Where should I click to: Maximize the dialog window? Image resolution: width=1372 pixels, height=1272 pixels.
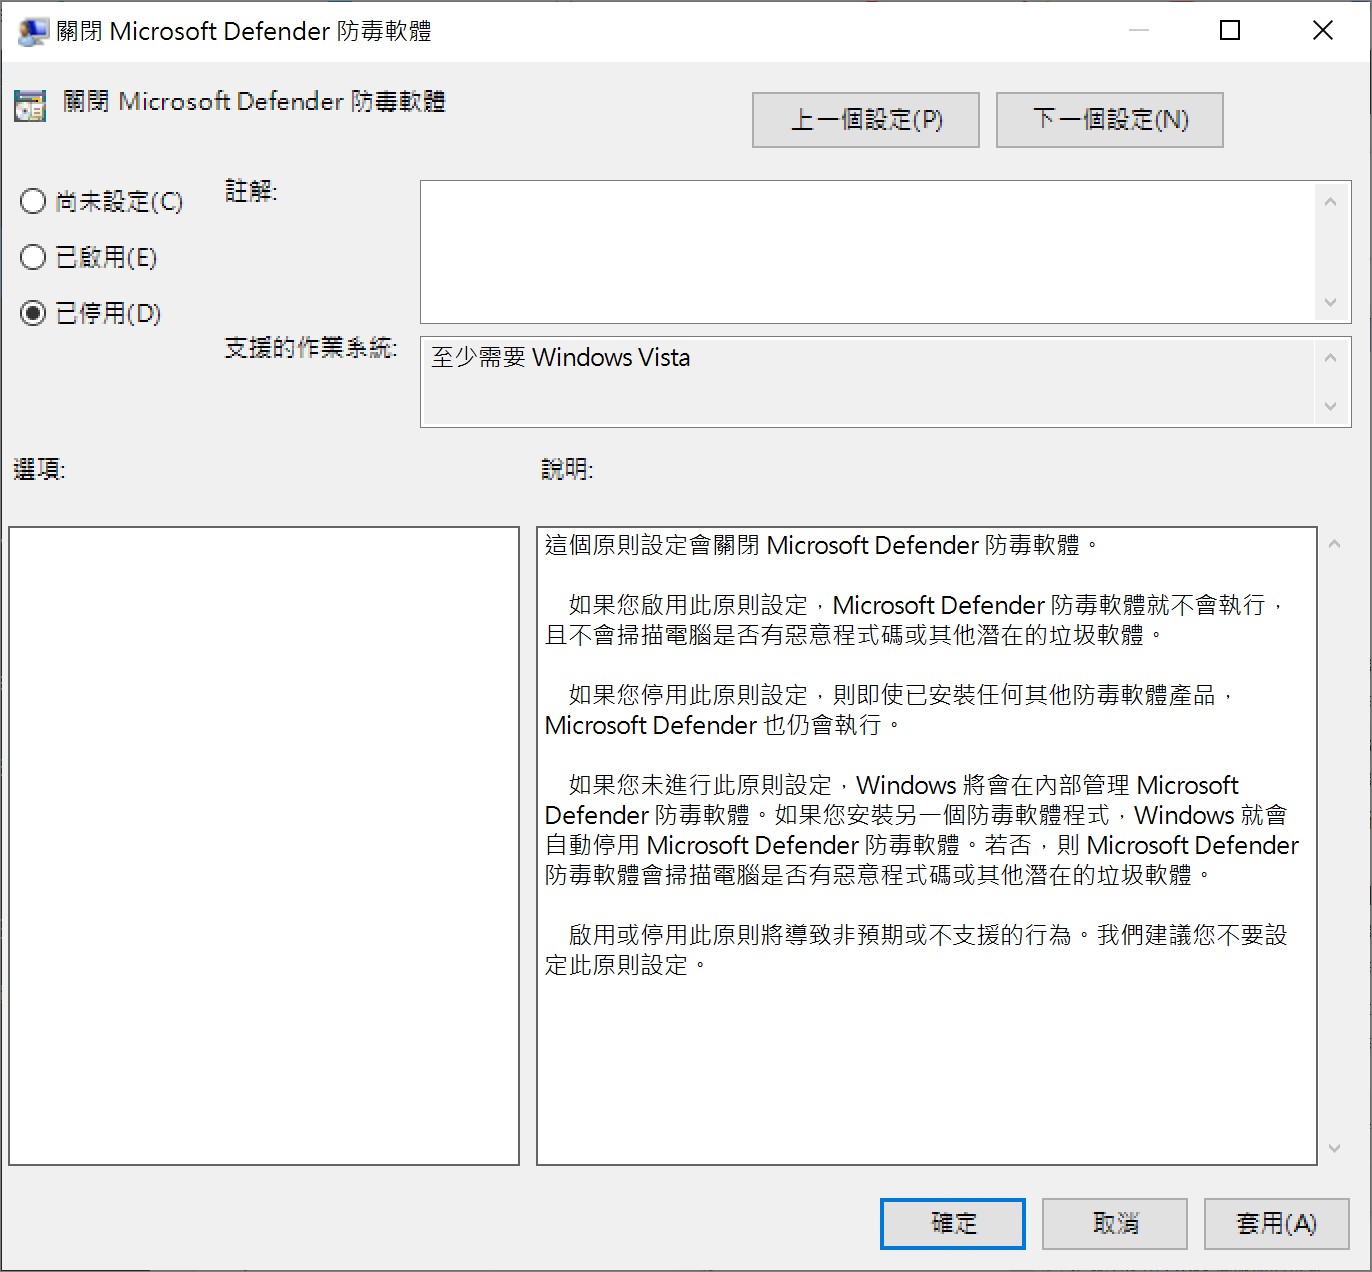[1230, 31]
